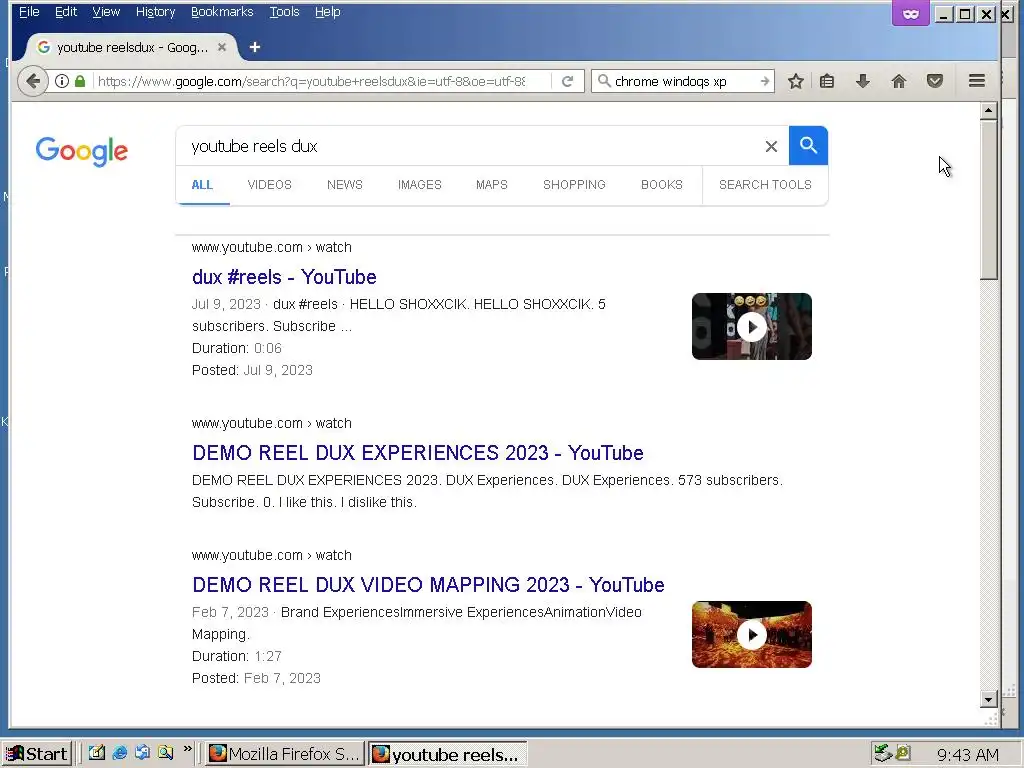Close the youtube reelsdux Google tab
The image size is (1024, 768).
[x=222, y=47]
